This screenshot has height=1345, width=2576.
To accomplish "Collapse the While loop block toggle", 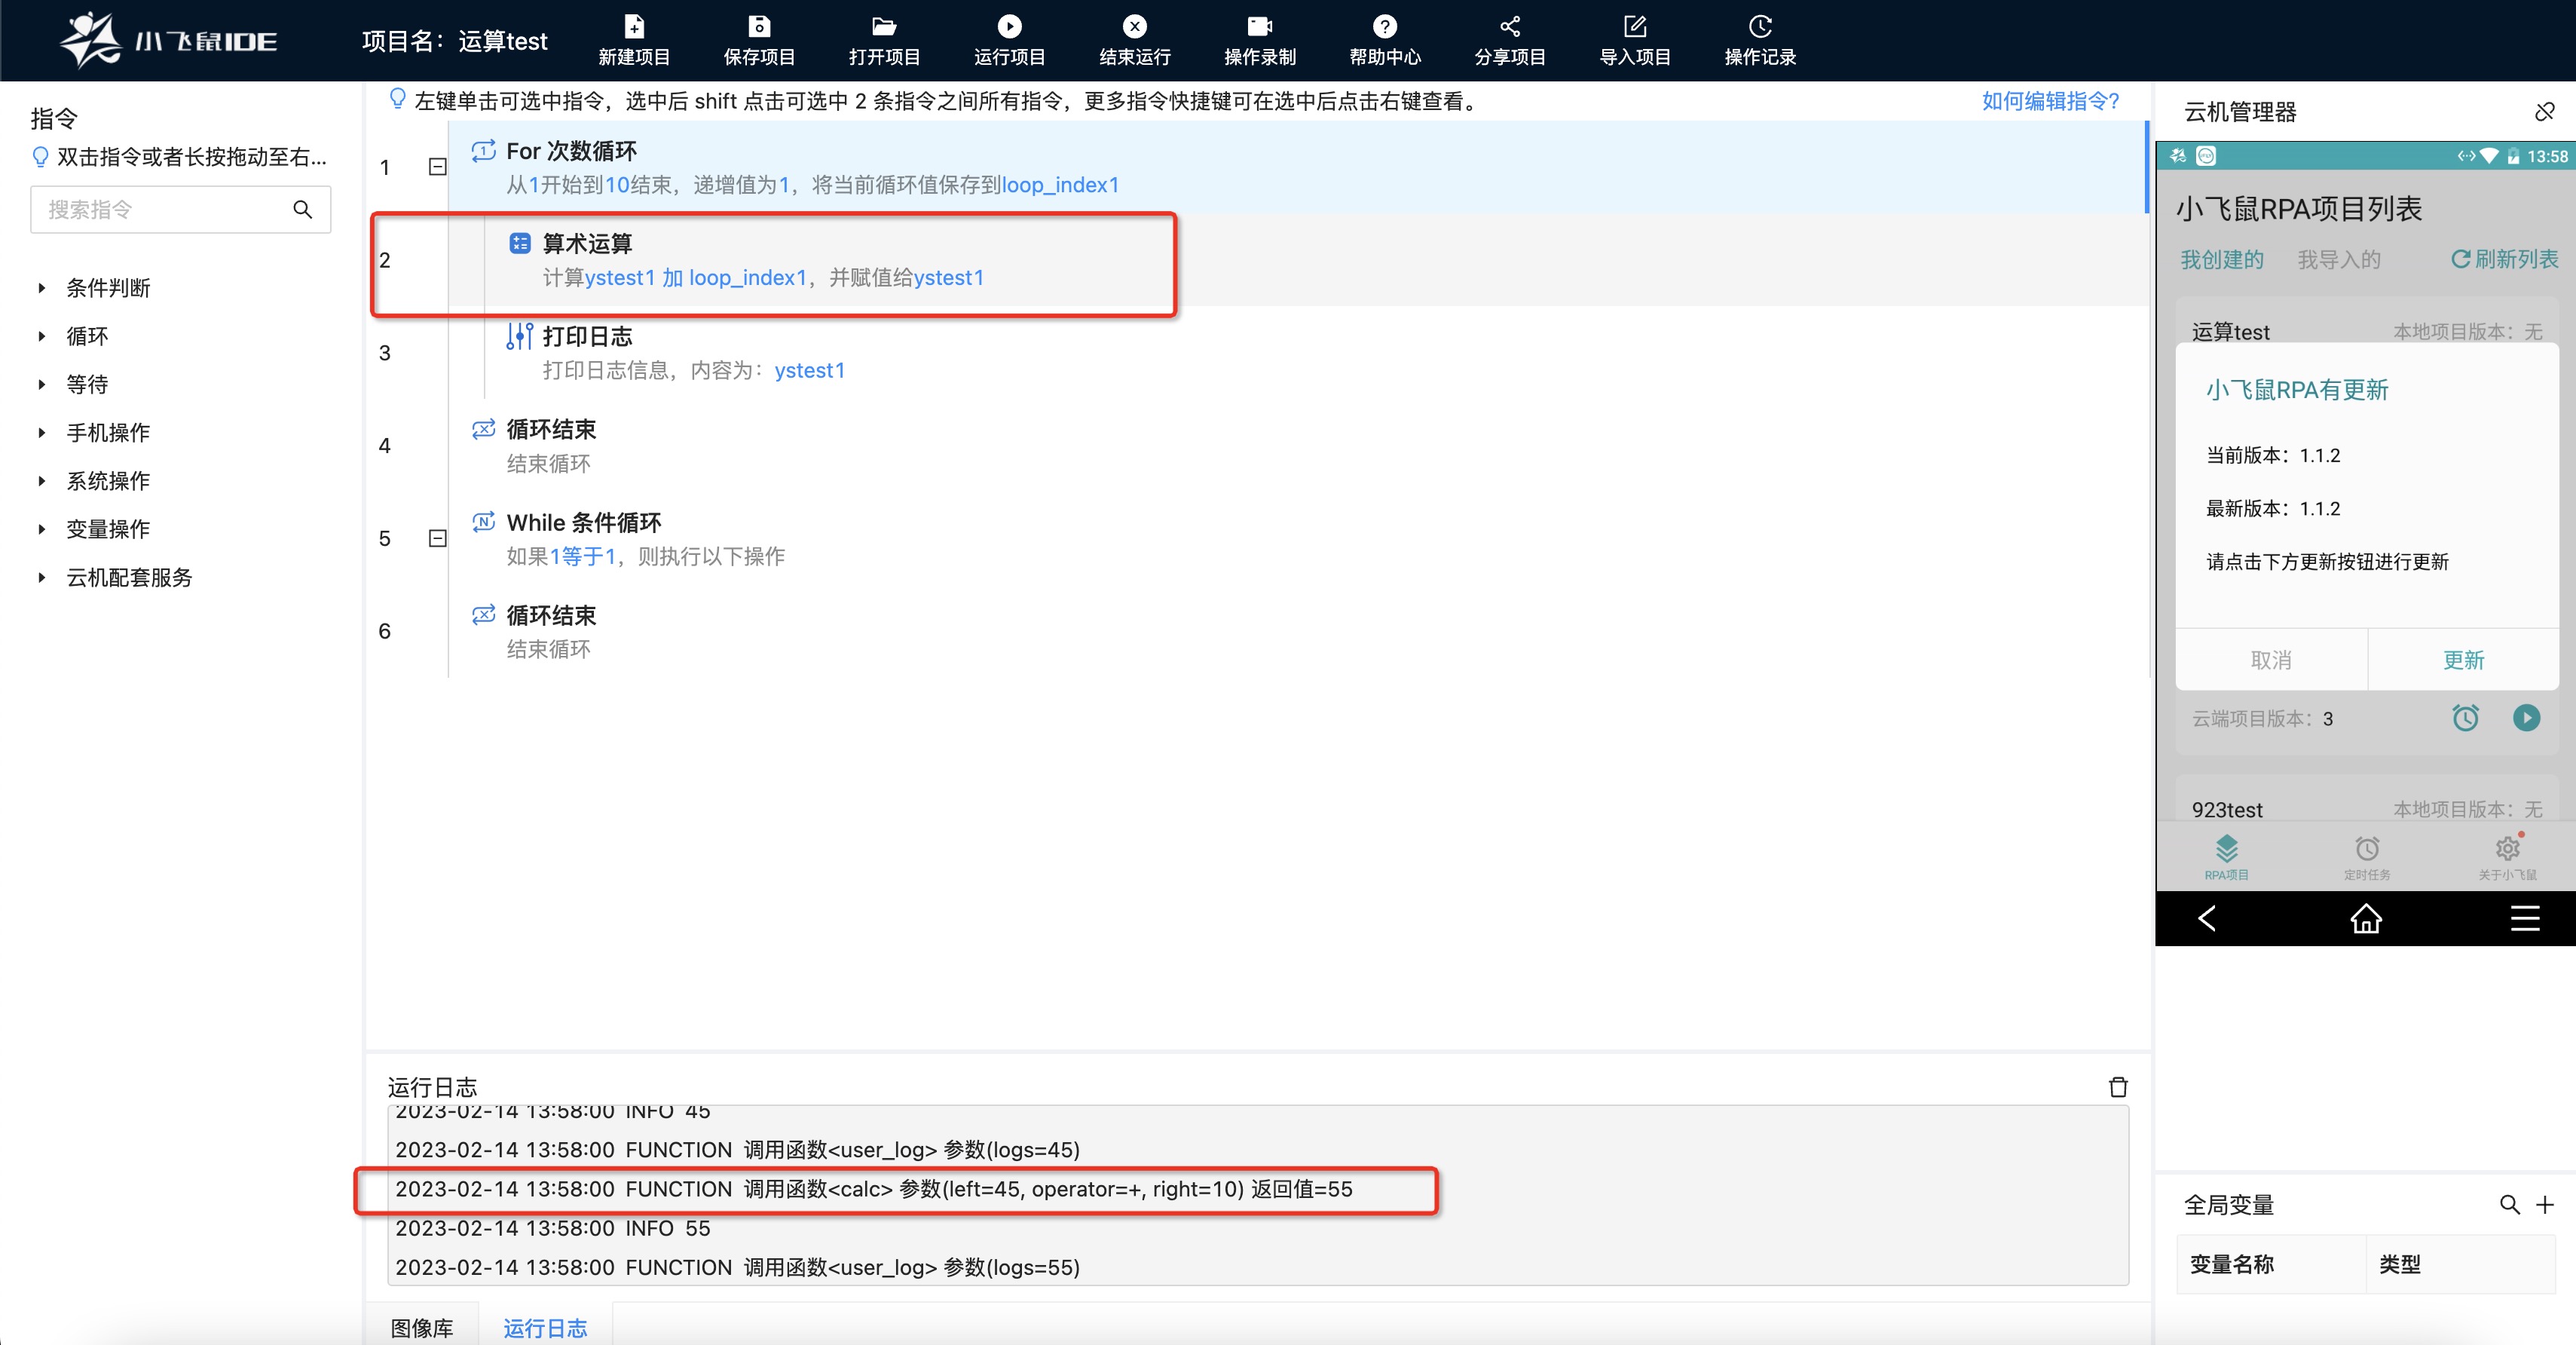I will 437,538.
